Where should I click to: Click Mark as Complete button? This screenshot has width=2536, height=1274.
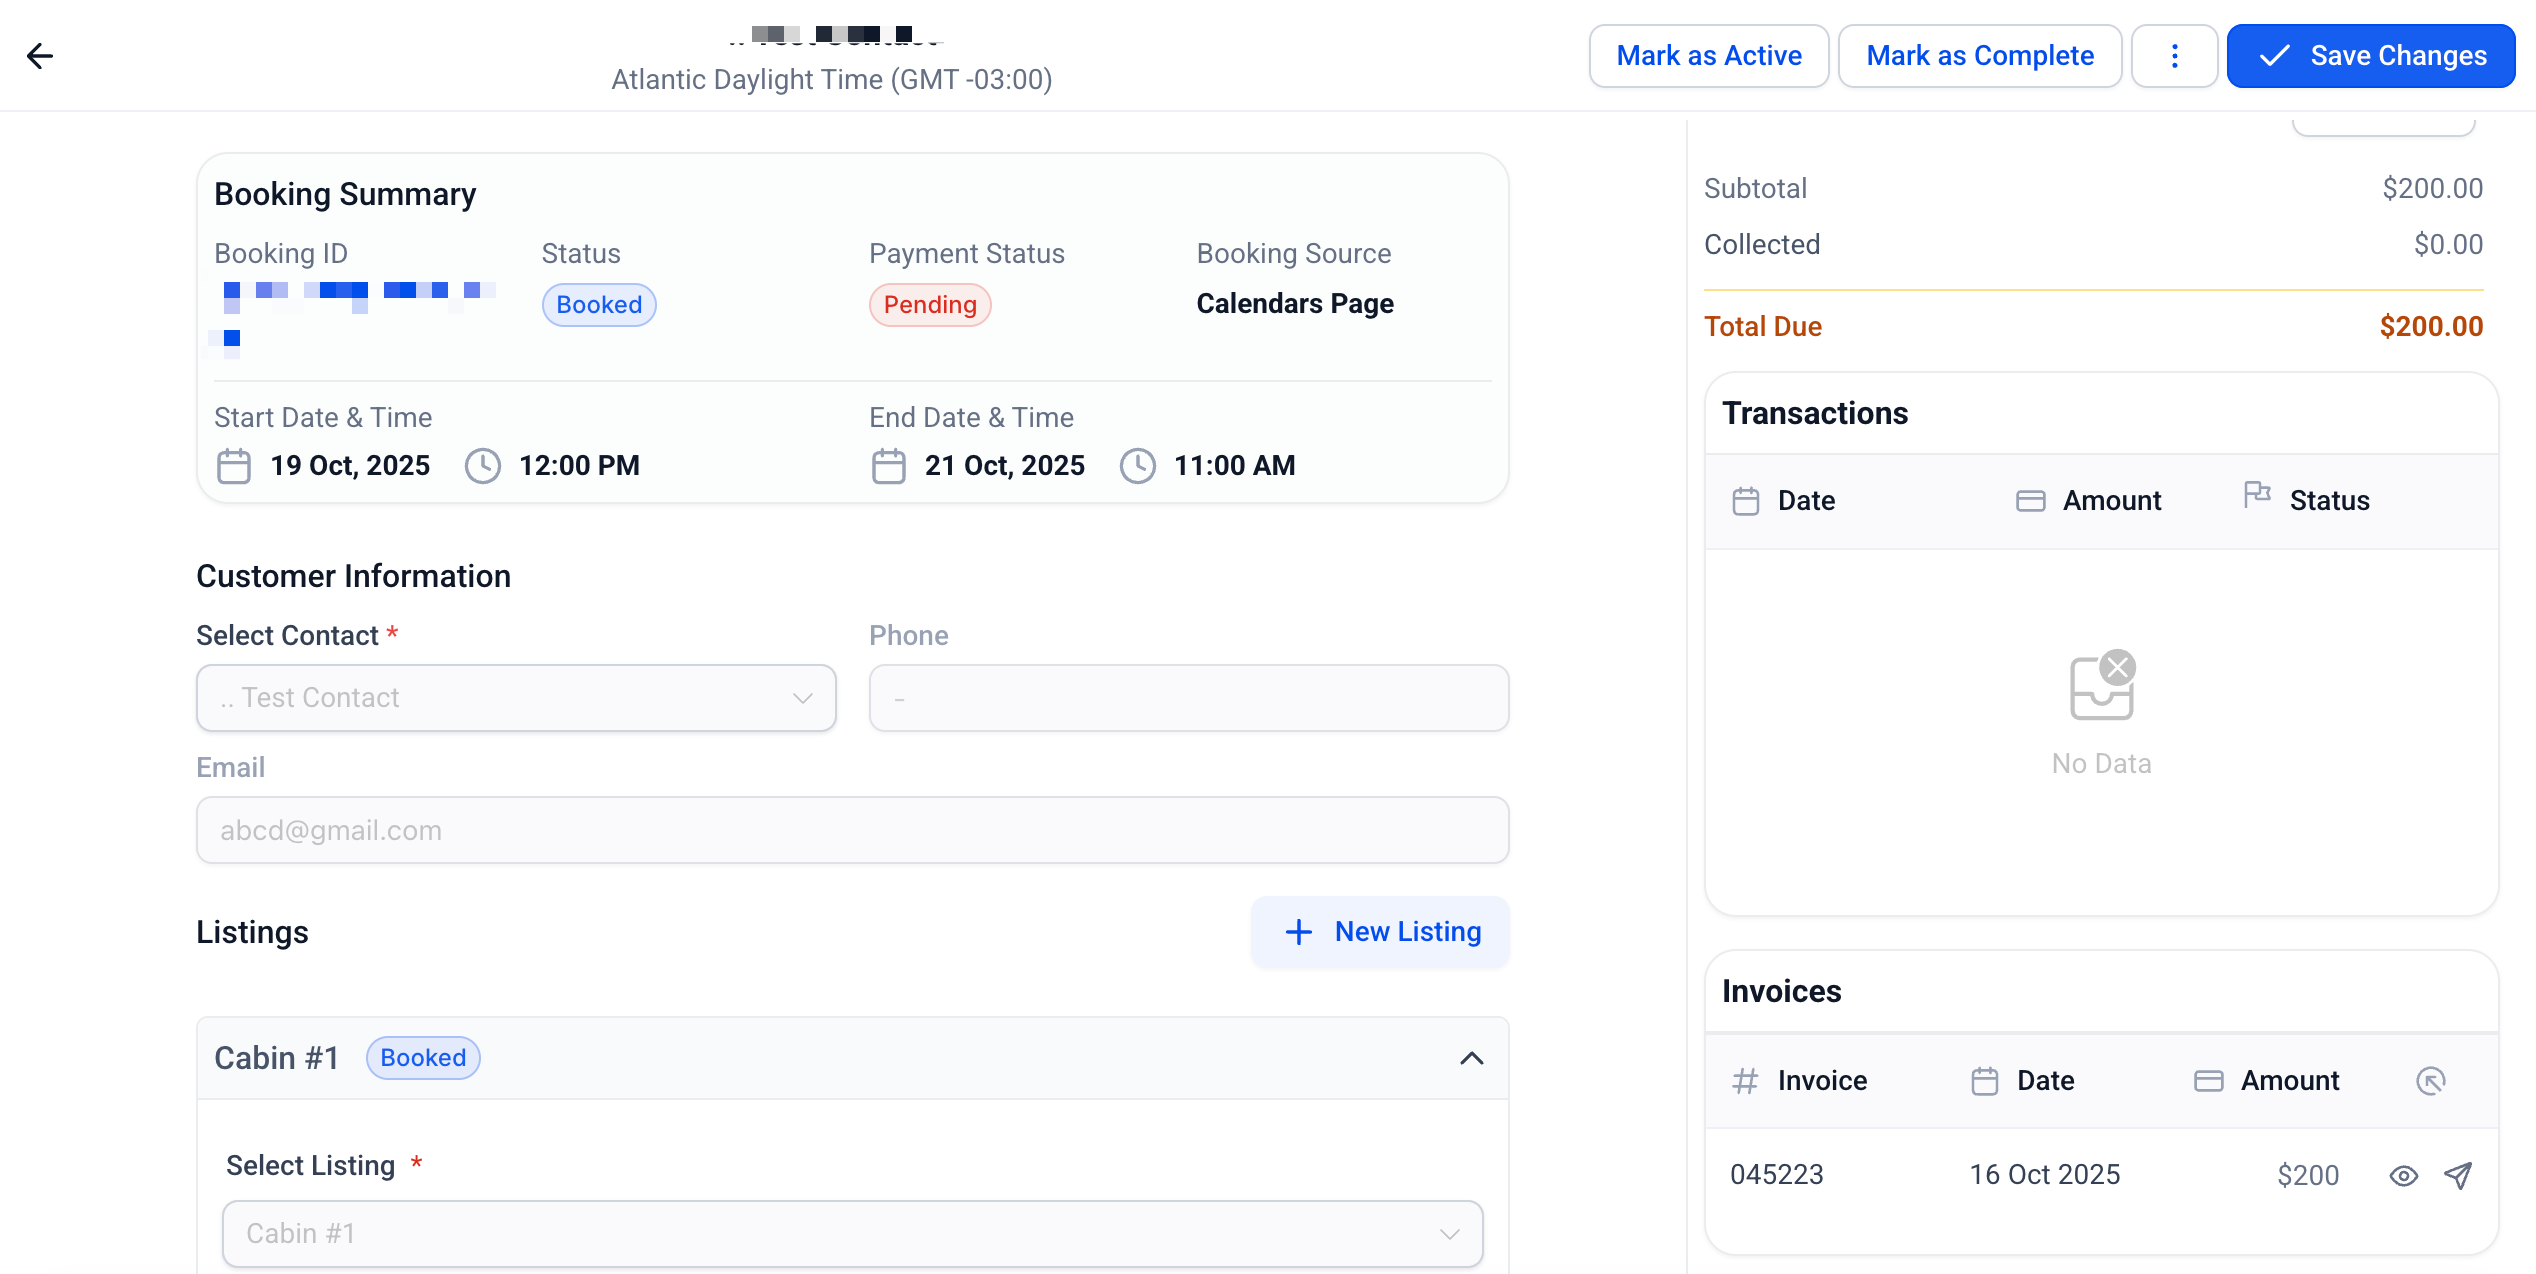pos(1979,56)
